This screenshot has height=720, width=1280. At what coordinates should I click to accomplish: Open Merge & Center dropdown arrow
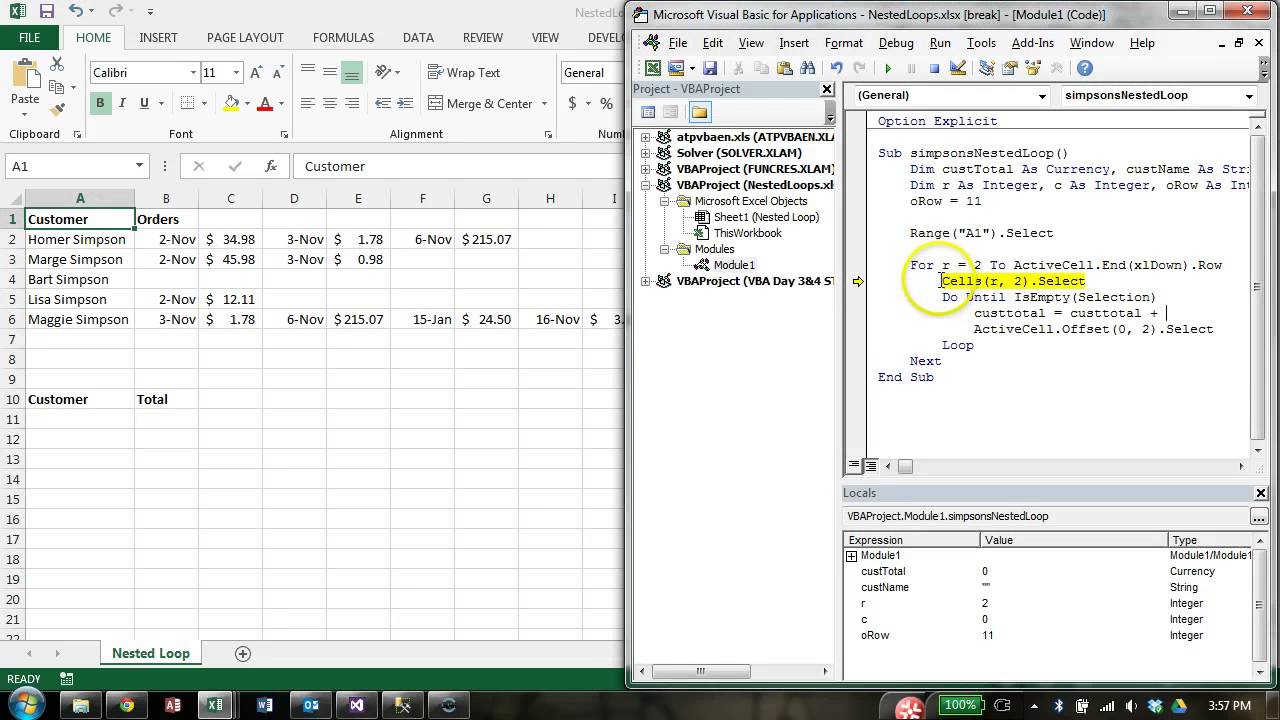(x=544, y=103)
